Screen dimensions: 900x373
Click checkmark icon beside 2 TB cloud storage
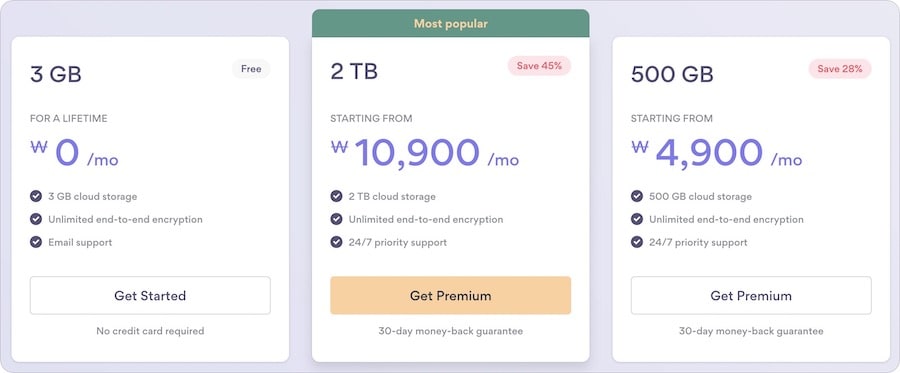336,196
